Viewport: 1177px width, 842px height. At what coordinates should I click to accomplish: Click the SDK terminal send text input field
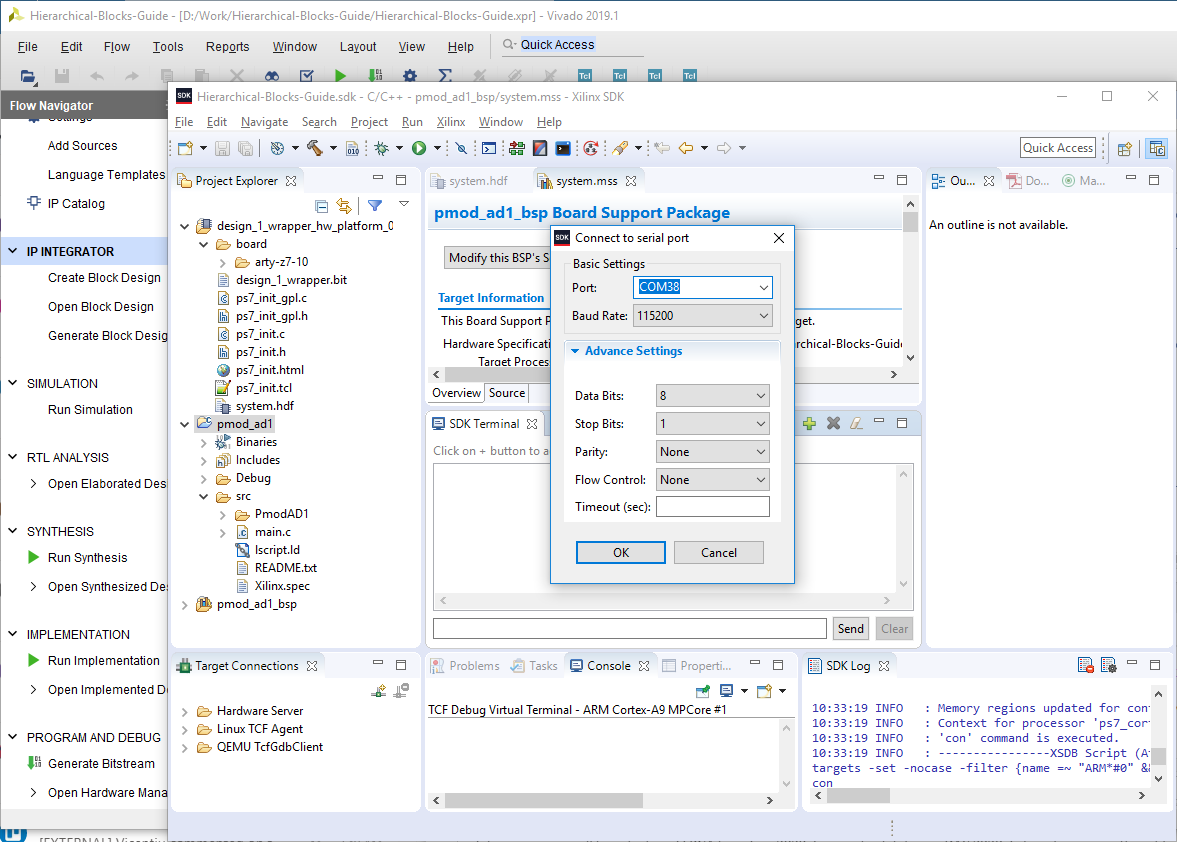pos(630,629)
